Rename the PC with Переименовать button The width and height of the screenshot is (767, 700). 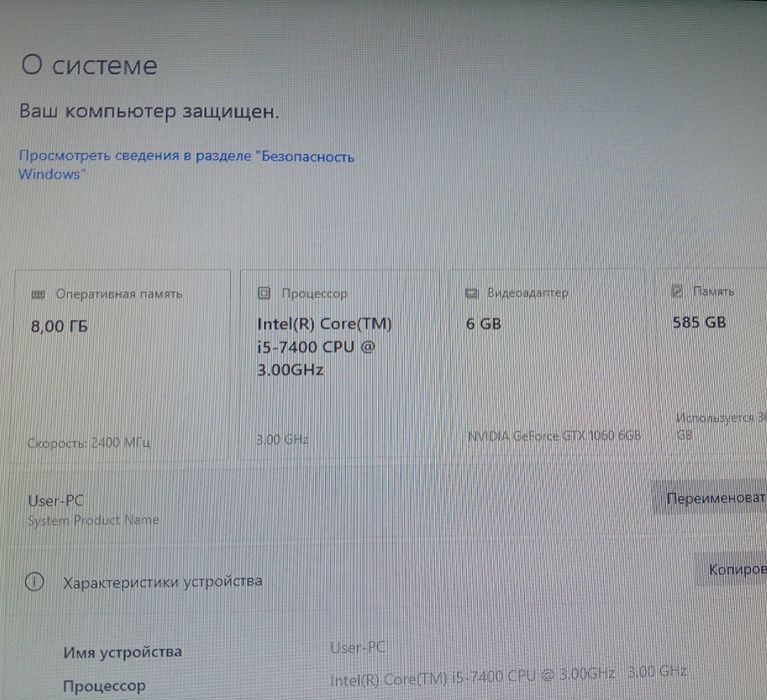pyautogui.click(x=710, y=498)
